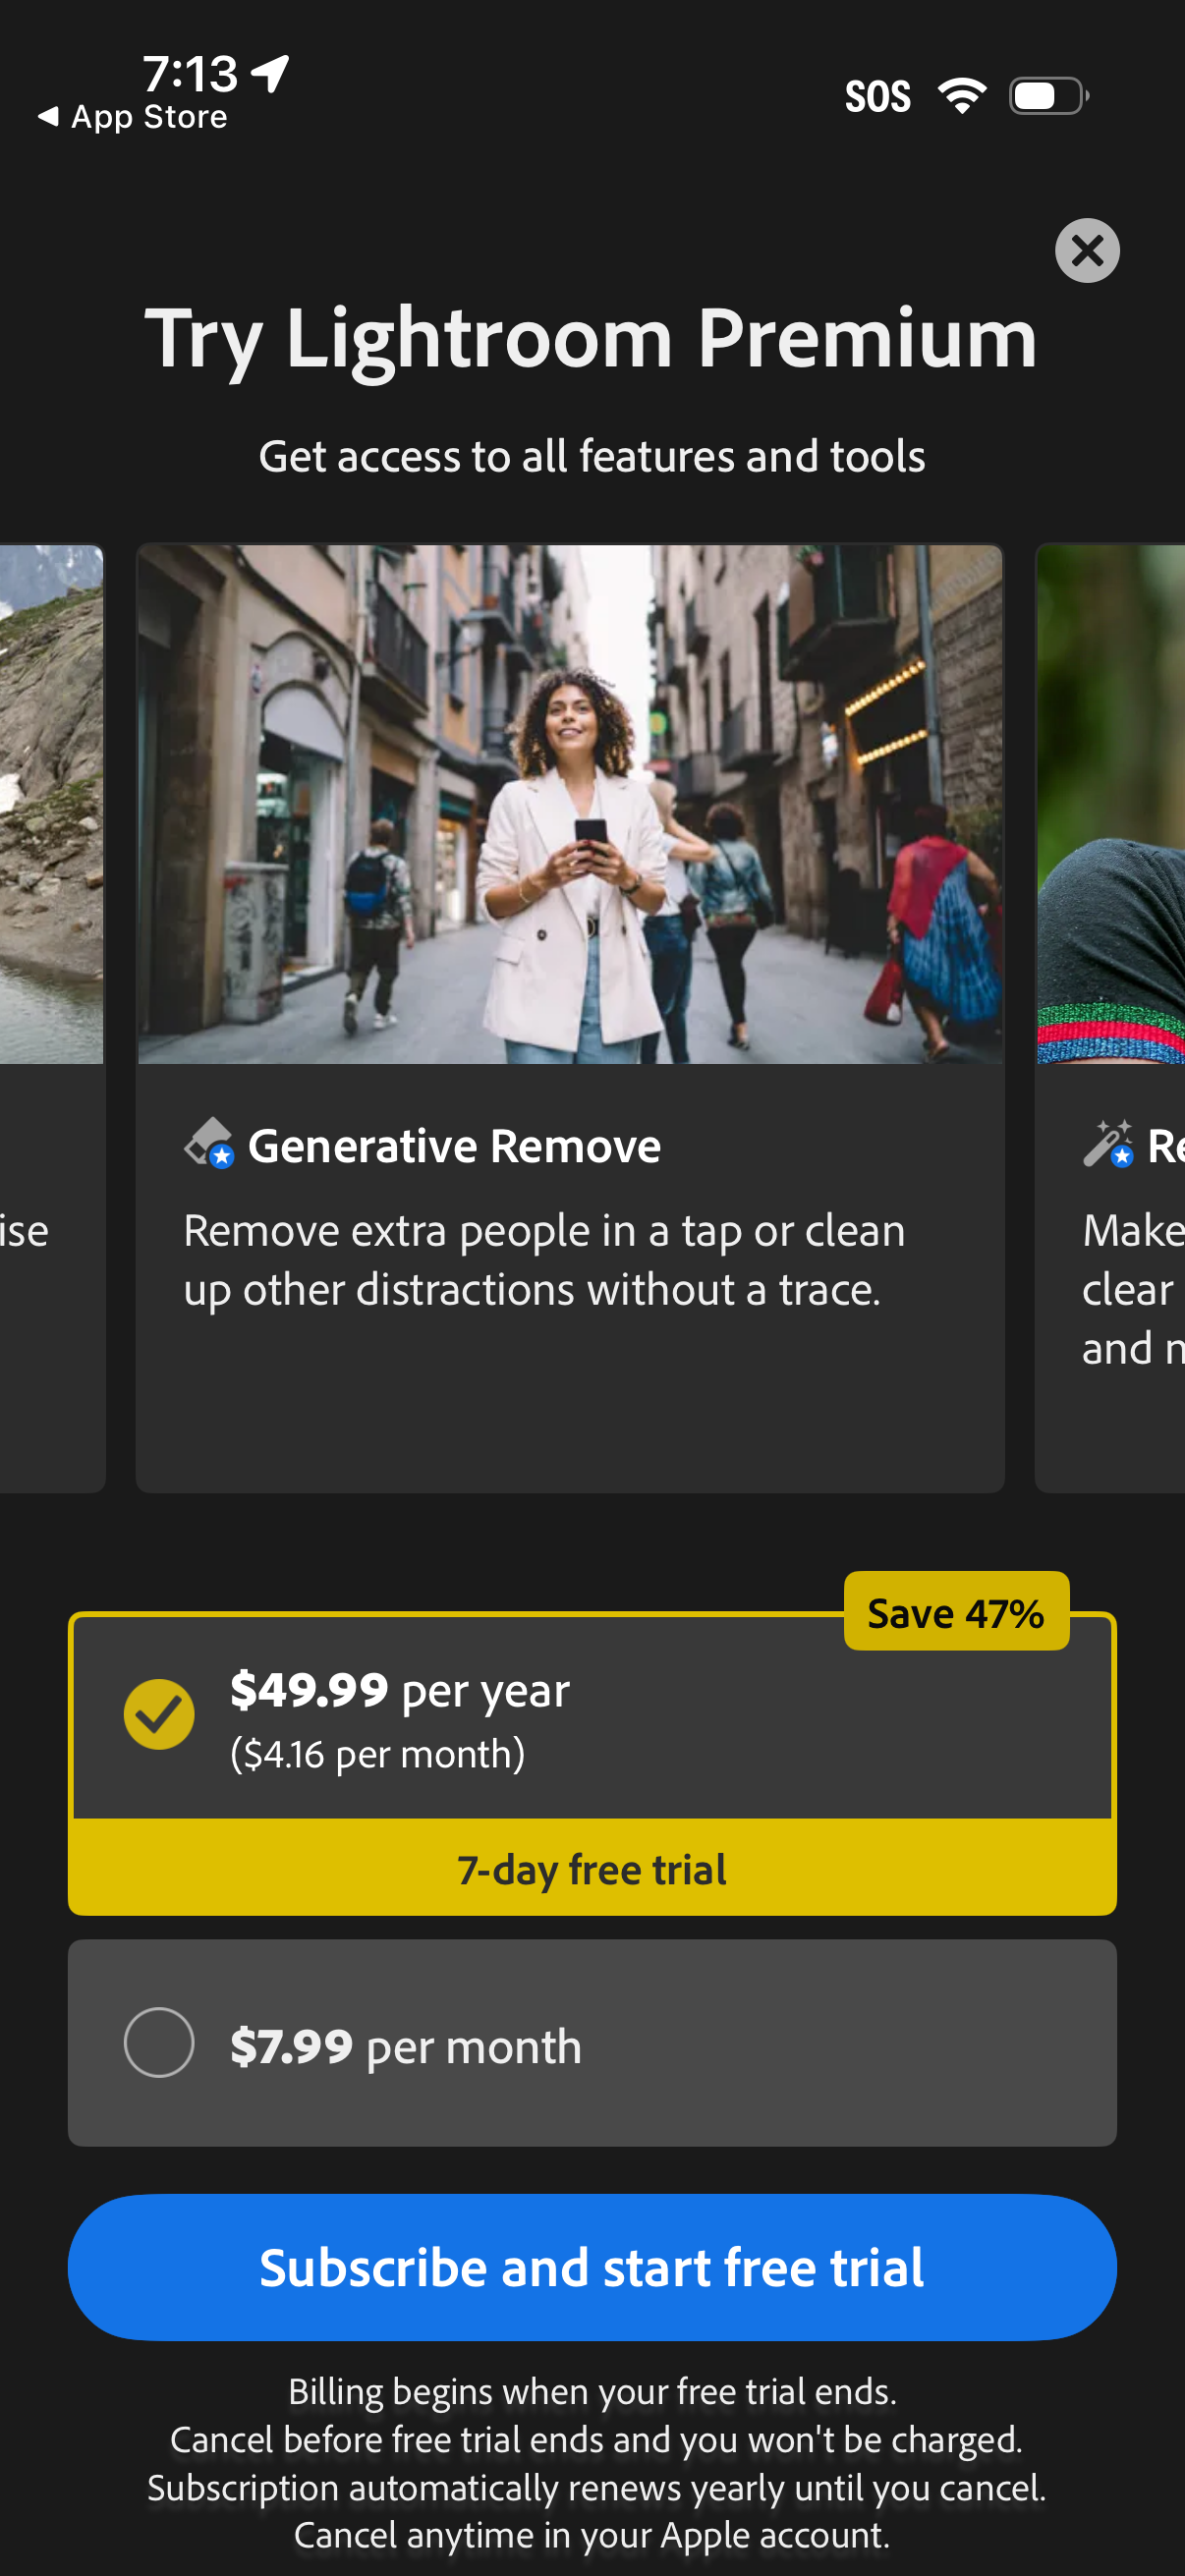Screen dimensions: 1185x2576
Task: Tap the magic wand feature icon
Action: click(x=1108, y=1143)
